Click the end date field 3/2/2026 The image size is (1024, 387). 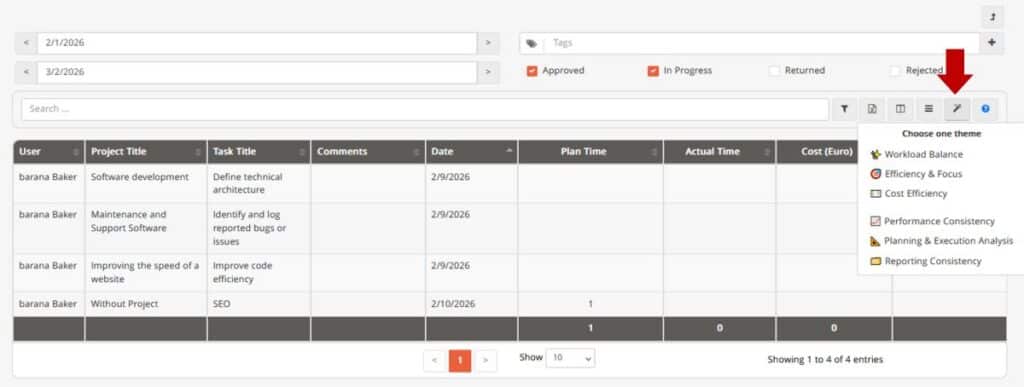257,72
